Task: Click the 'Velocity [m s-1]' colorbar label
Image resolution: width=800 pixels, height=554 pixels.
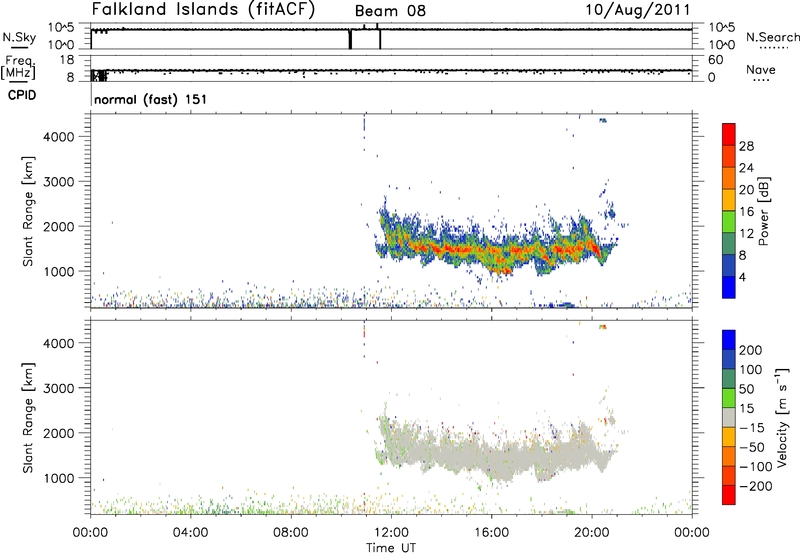Action: (x=782, y=417)
